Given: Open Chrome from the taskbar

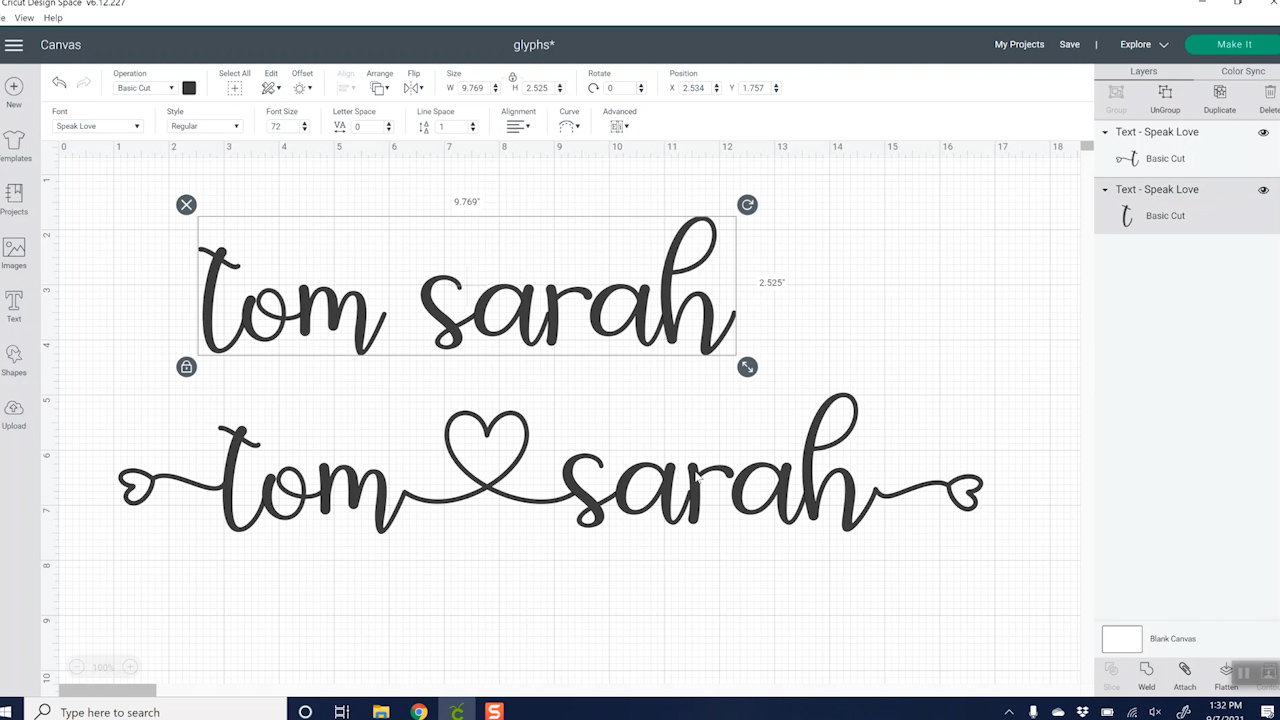Looking at the screenshot, I should coord(419,712).
